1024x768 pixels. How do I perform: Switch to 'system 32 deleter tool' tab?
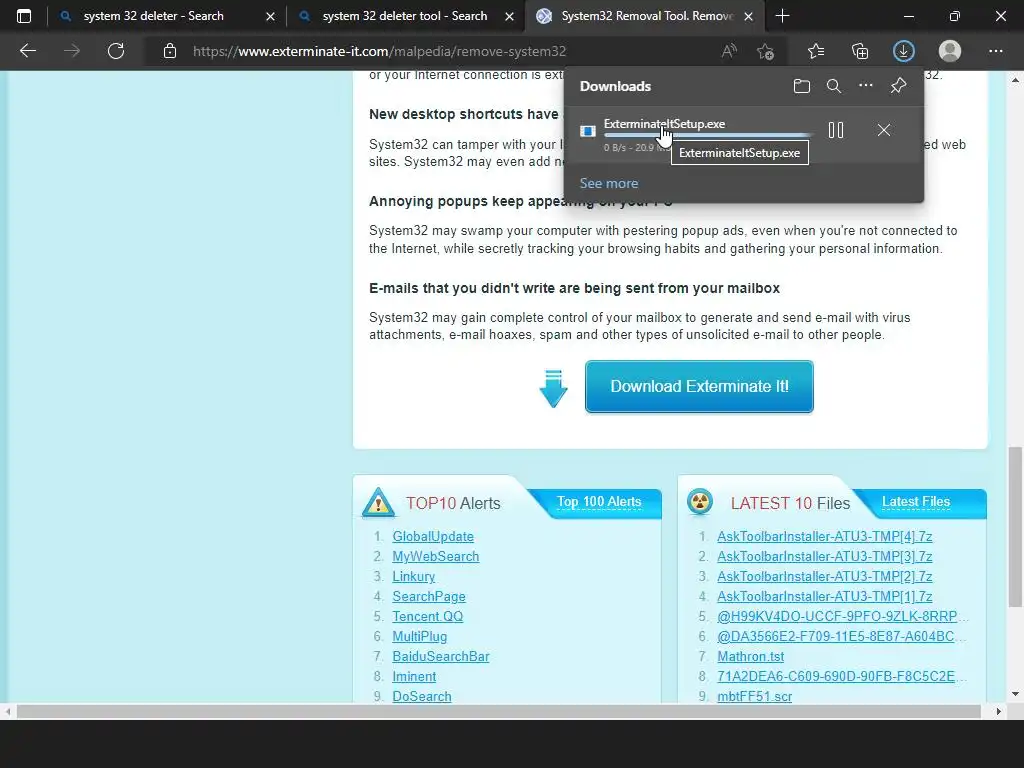[x=405, y=16]
